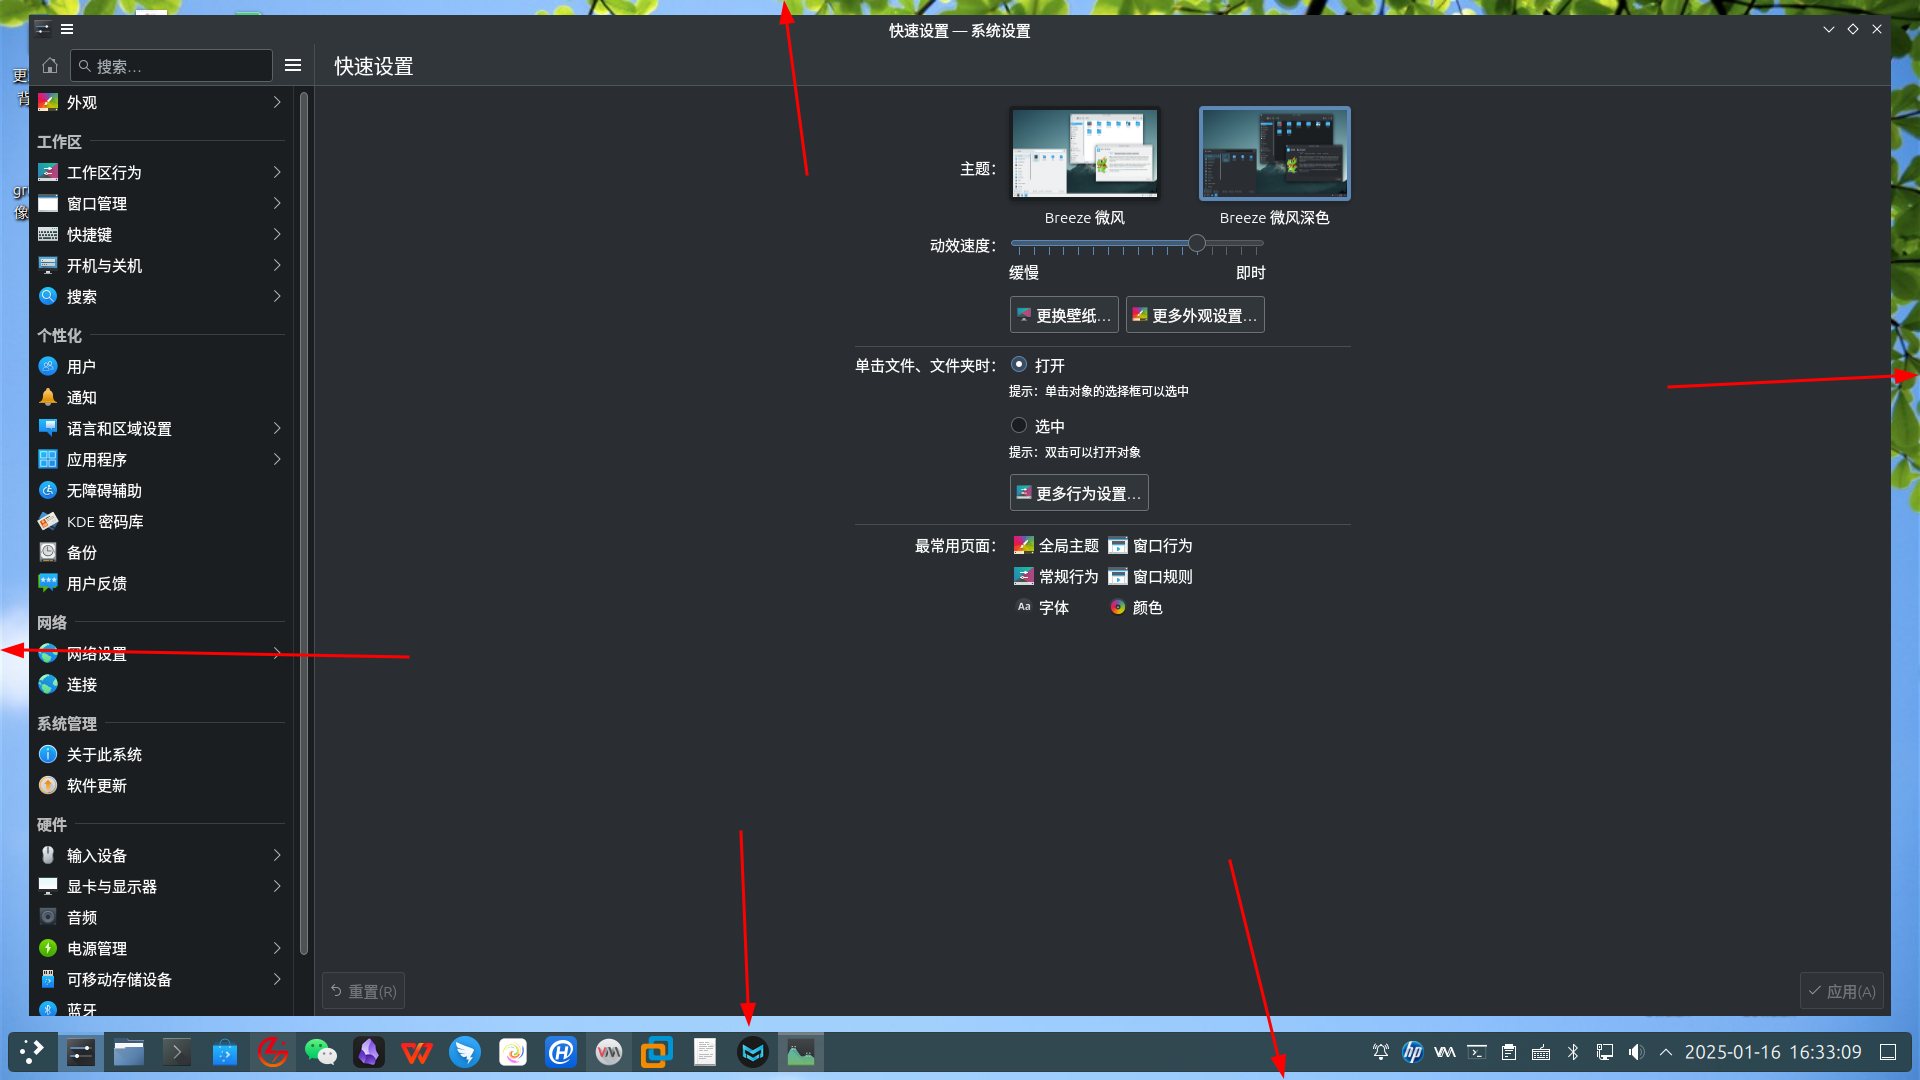The height and width of the screenshot is (1080, 1920).
Task: Select the Breeze 微风深色 dark theme thumbnail
Action: (x=1275, y=154)
